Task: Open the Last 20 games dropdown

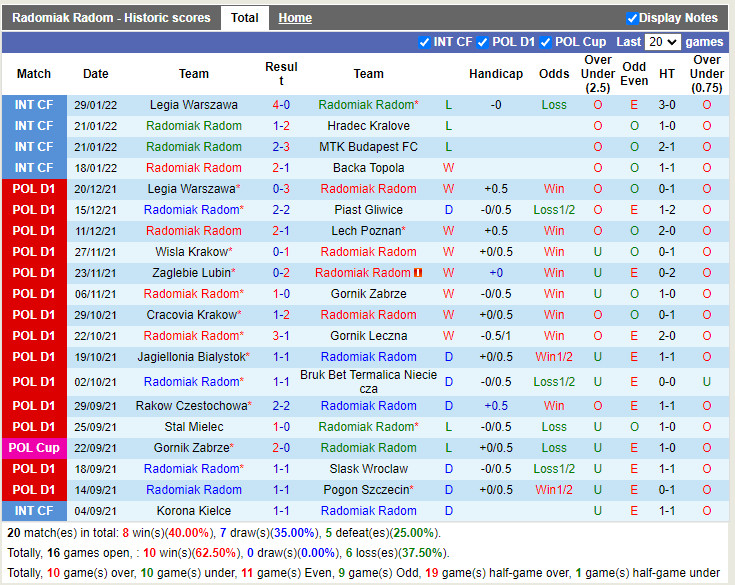Action: pos(662,42)
